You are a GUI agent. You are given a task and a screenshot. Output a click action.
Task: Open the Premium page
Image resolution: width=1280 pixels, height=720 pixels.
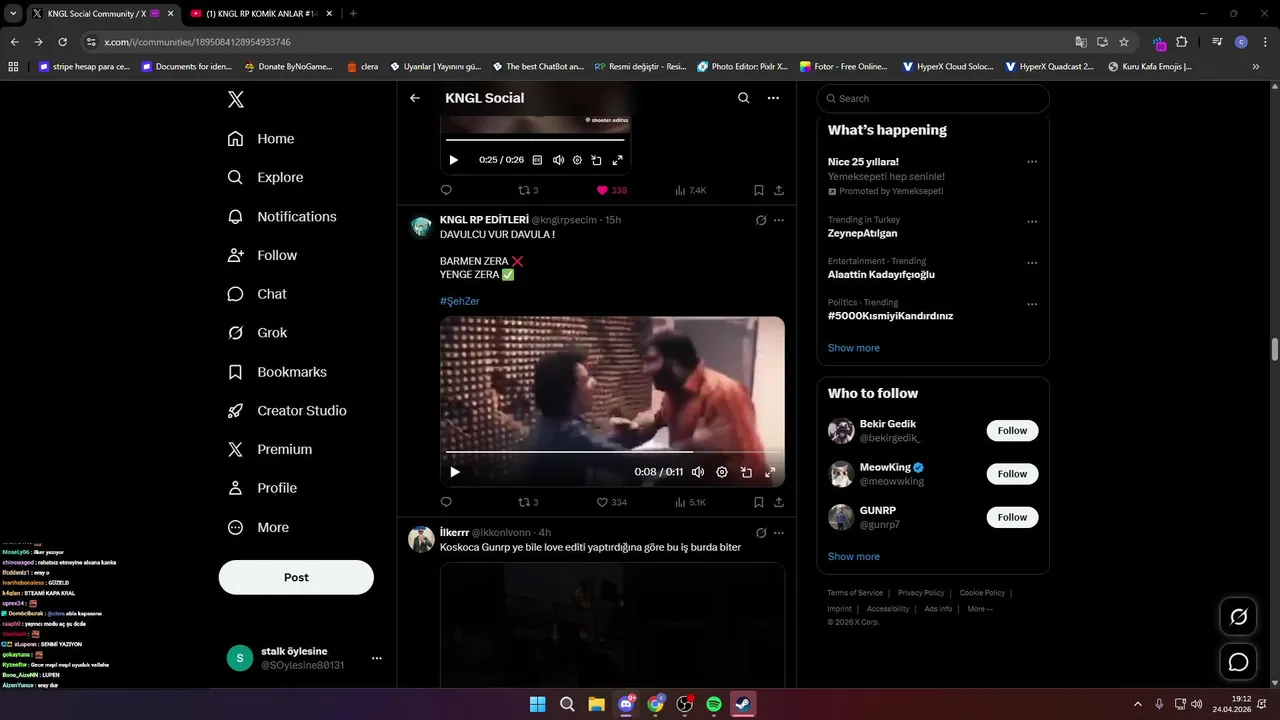[270, 450]
